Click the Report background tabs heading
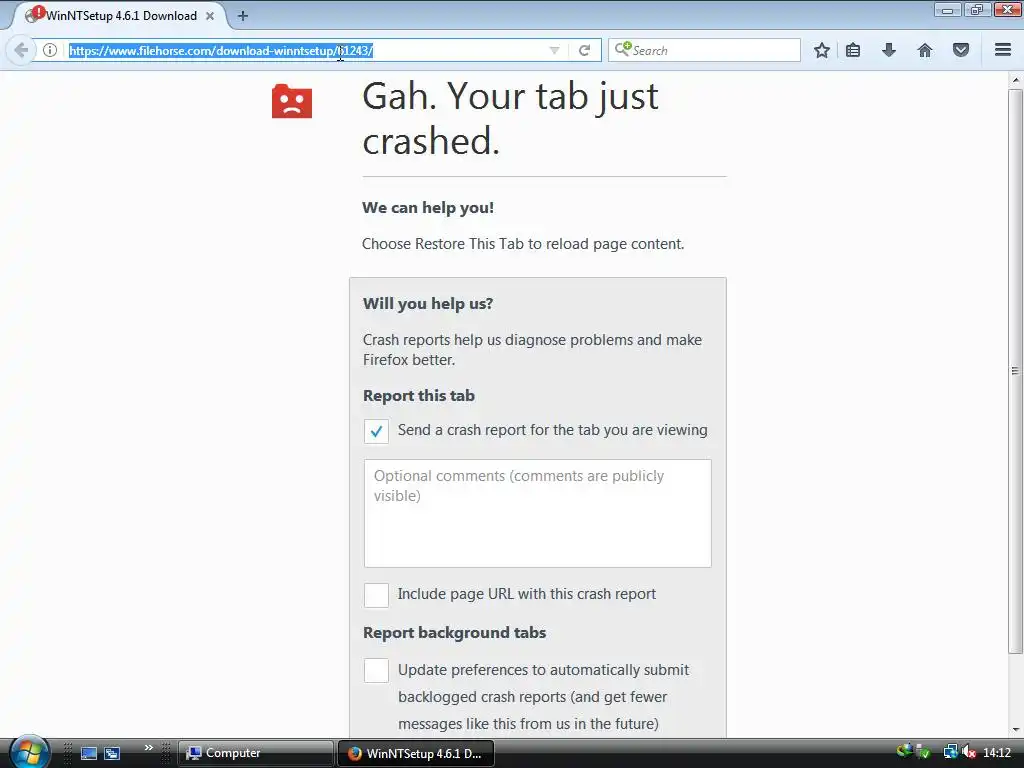The width and height of the screenshot is (1024, 768). [455, 633]
